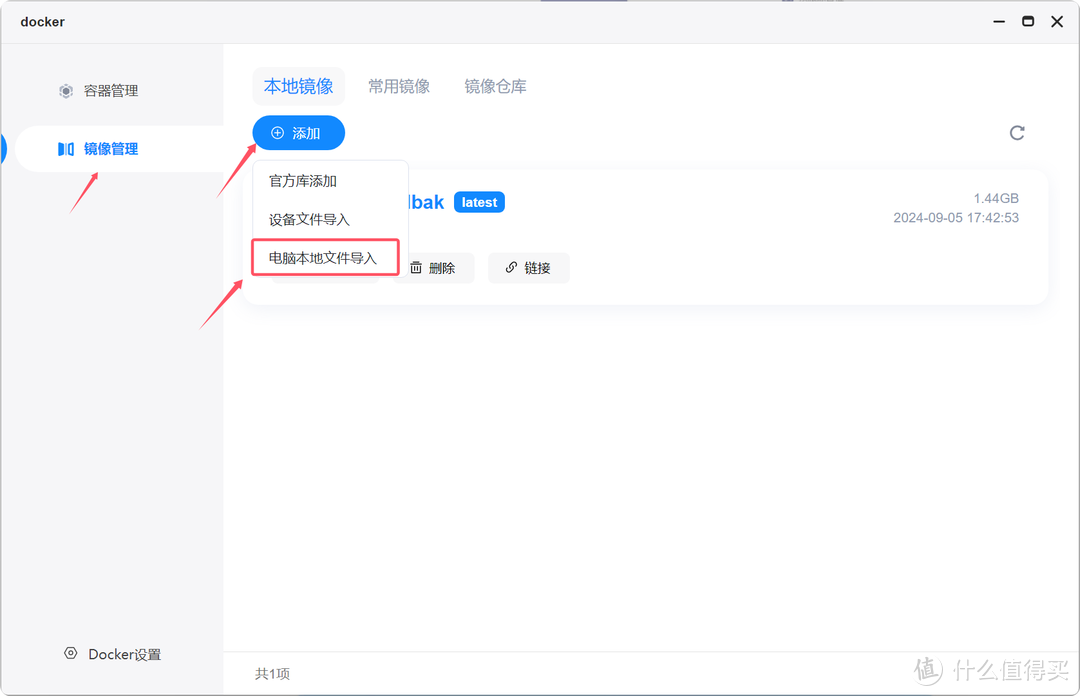Click the 链接 button on the image row

pos(528,267)
